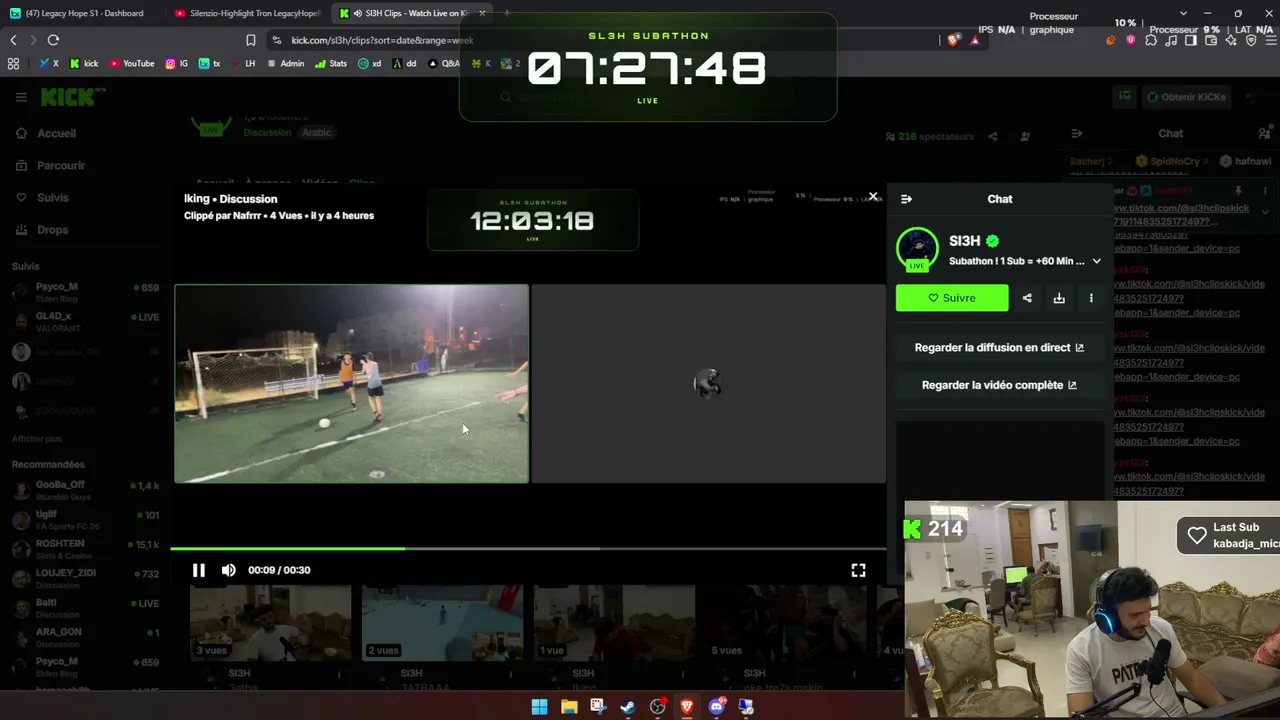This screenshot has height=720, width=1280.
Task: Share the clip via share icon
Action: [x=1027, y=298]
